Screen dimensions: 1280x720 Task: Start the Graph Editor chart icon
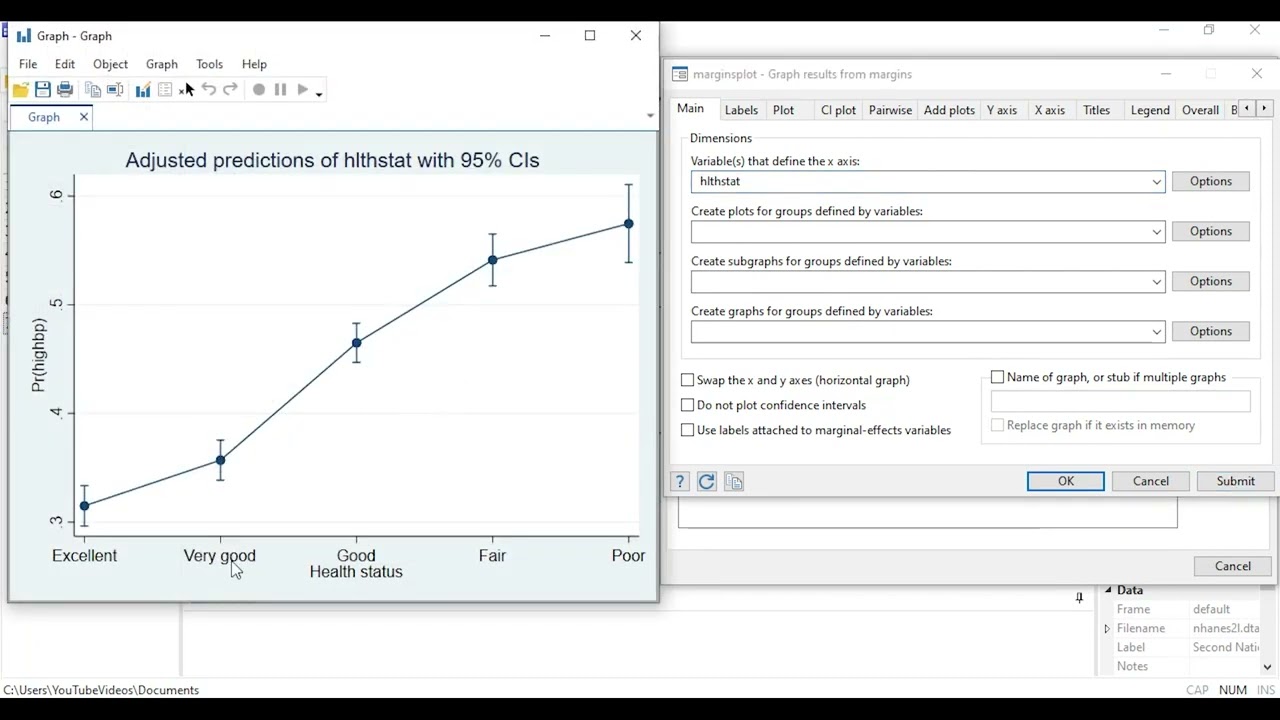tap(143, 90)
